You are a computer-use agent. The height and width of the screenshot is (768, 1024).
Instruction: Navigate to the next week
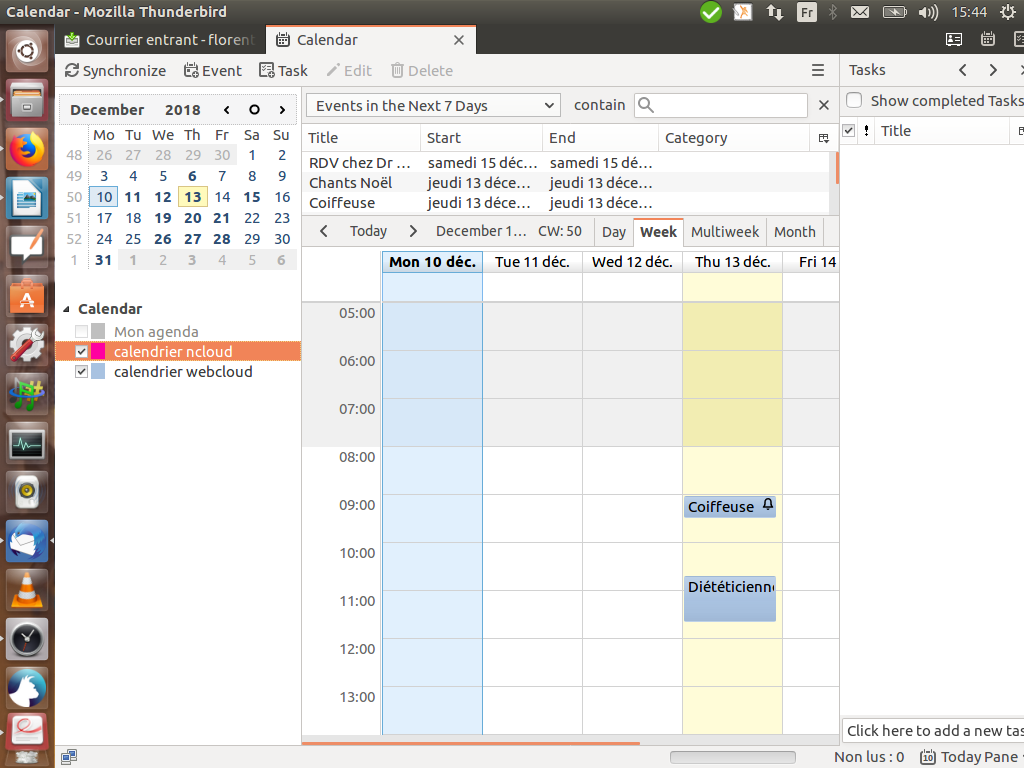[x=413, y=231]
